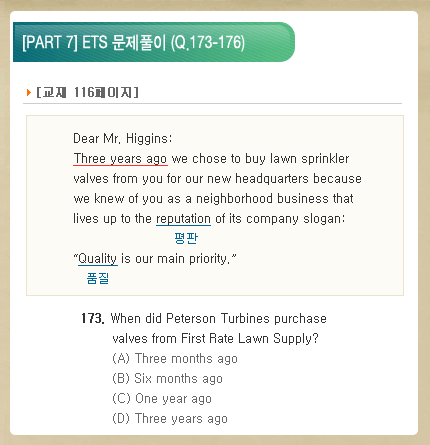This screenshot has height=445, width=430.
Task: Select answer (B) Six months ago
Action: click(x=167, y=379)
